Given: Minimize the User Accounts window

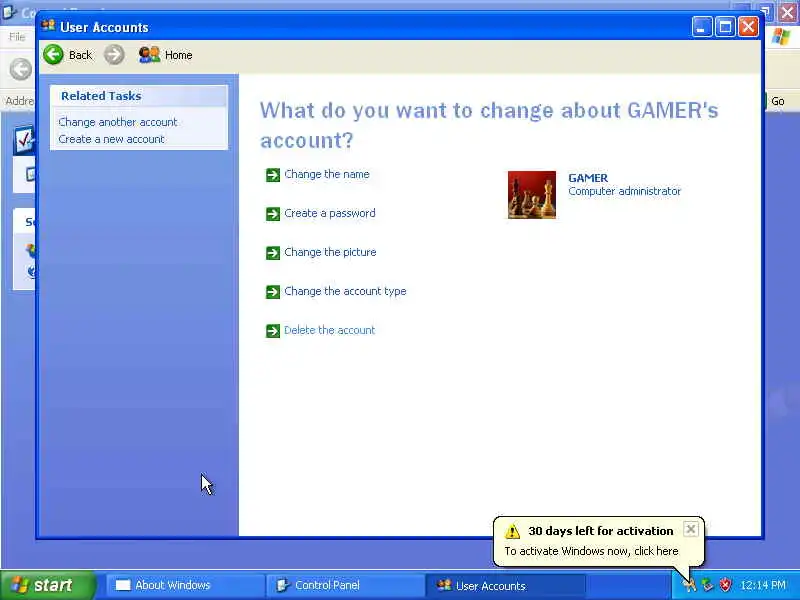Looking at the screenshot, I should point(702,27).
